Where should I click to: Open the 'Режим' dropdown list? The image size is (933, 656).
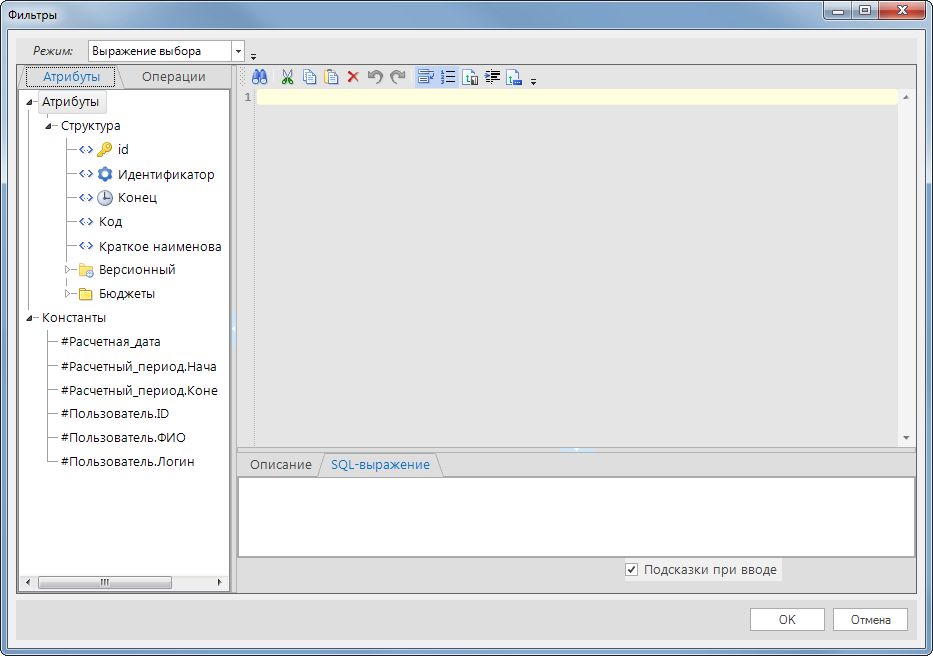238,51
